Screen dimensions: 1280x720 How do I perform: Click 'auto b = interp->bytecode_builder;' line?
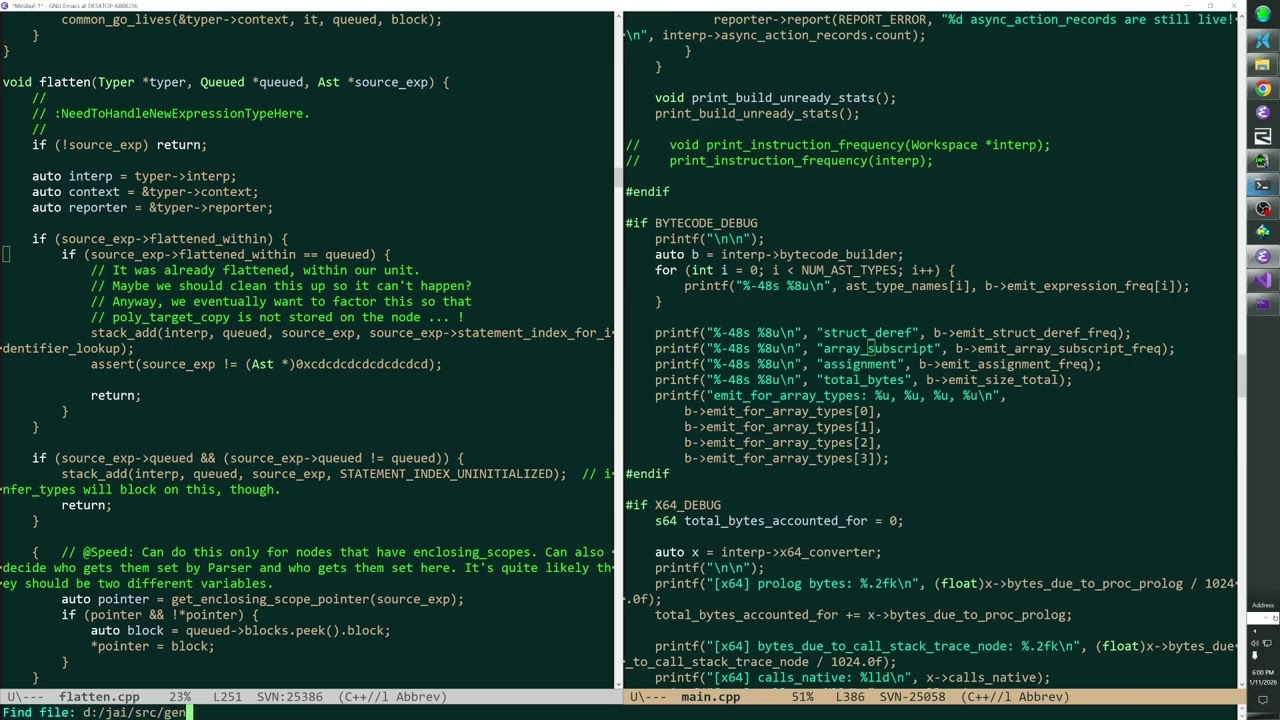click(x=779, y=254)
